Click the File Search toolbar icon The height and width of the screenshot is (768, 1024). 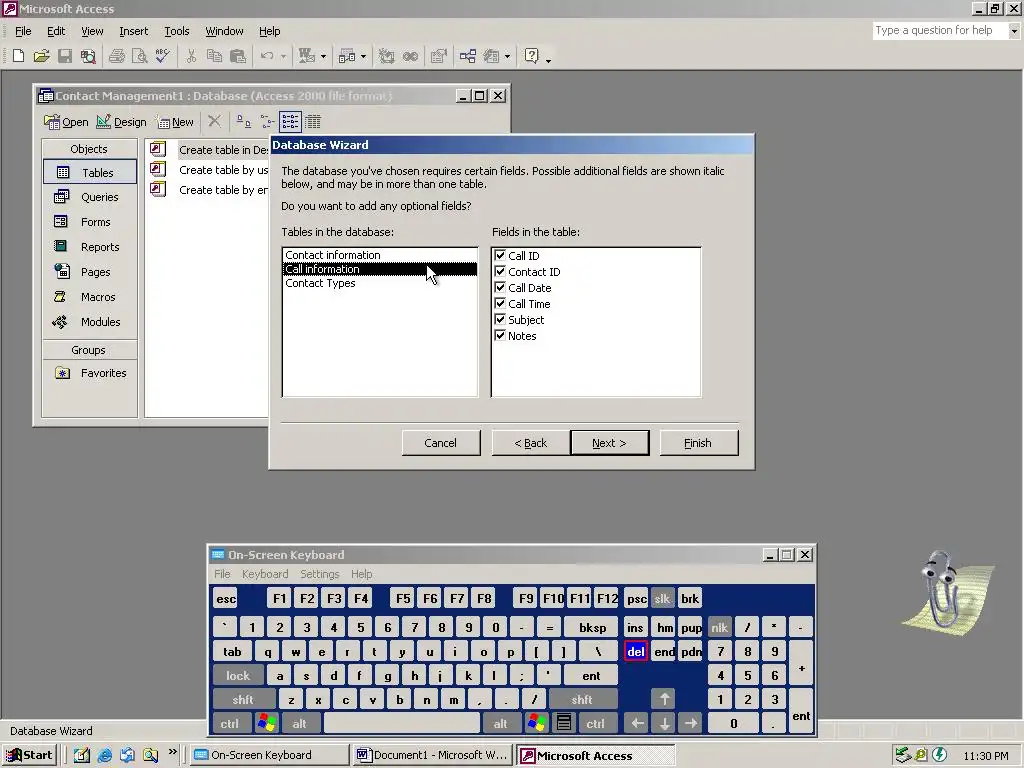click(x=88, y=56)
